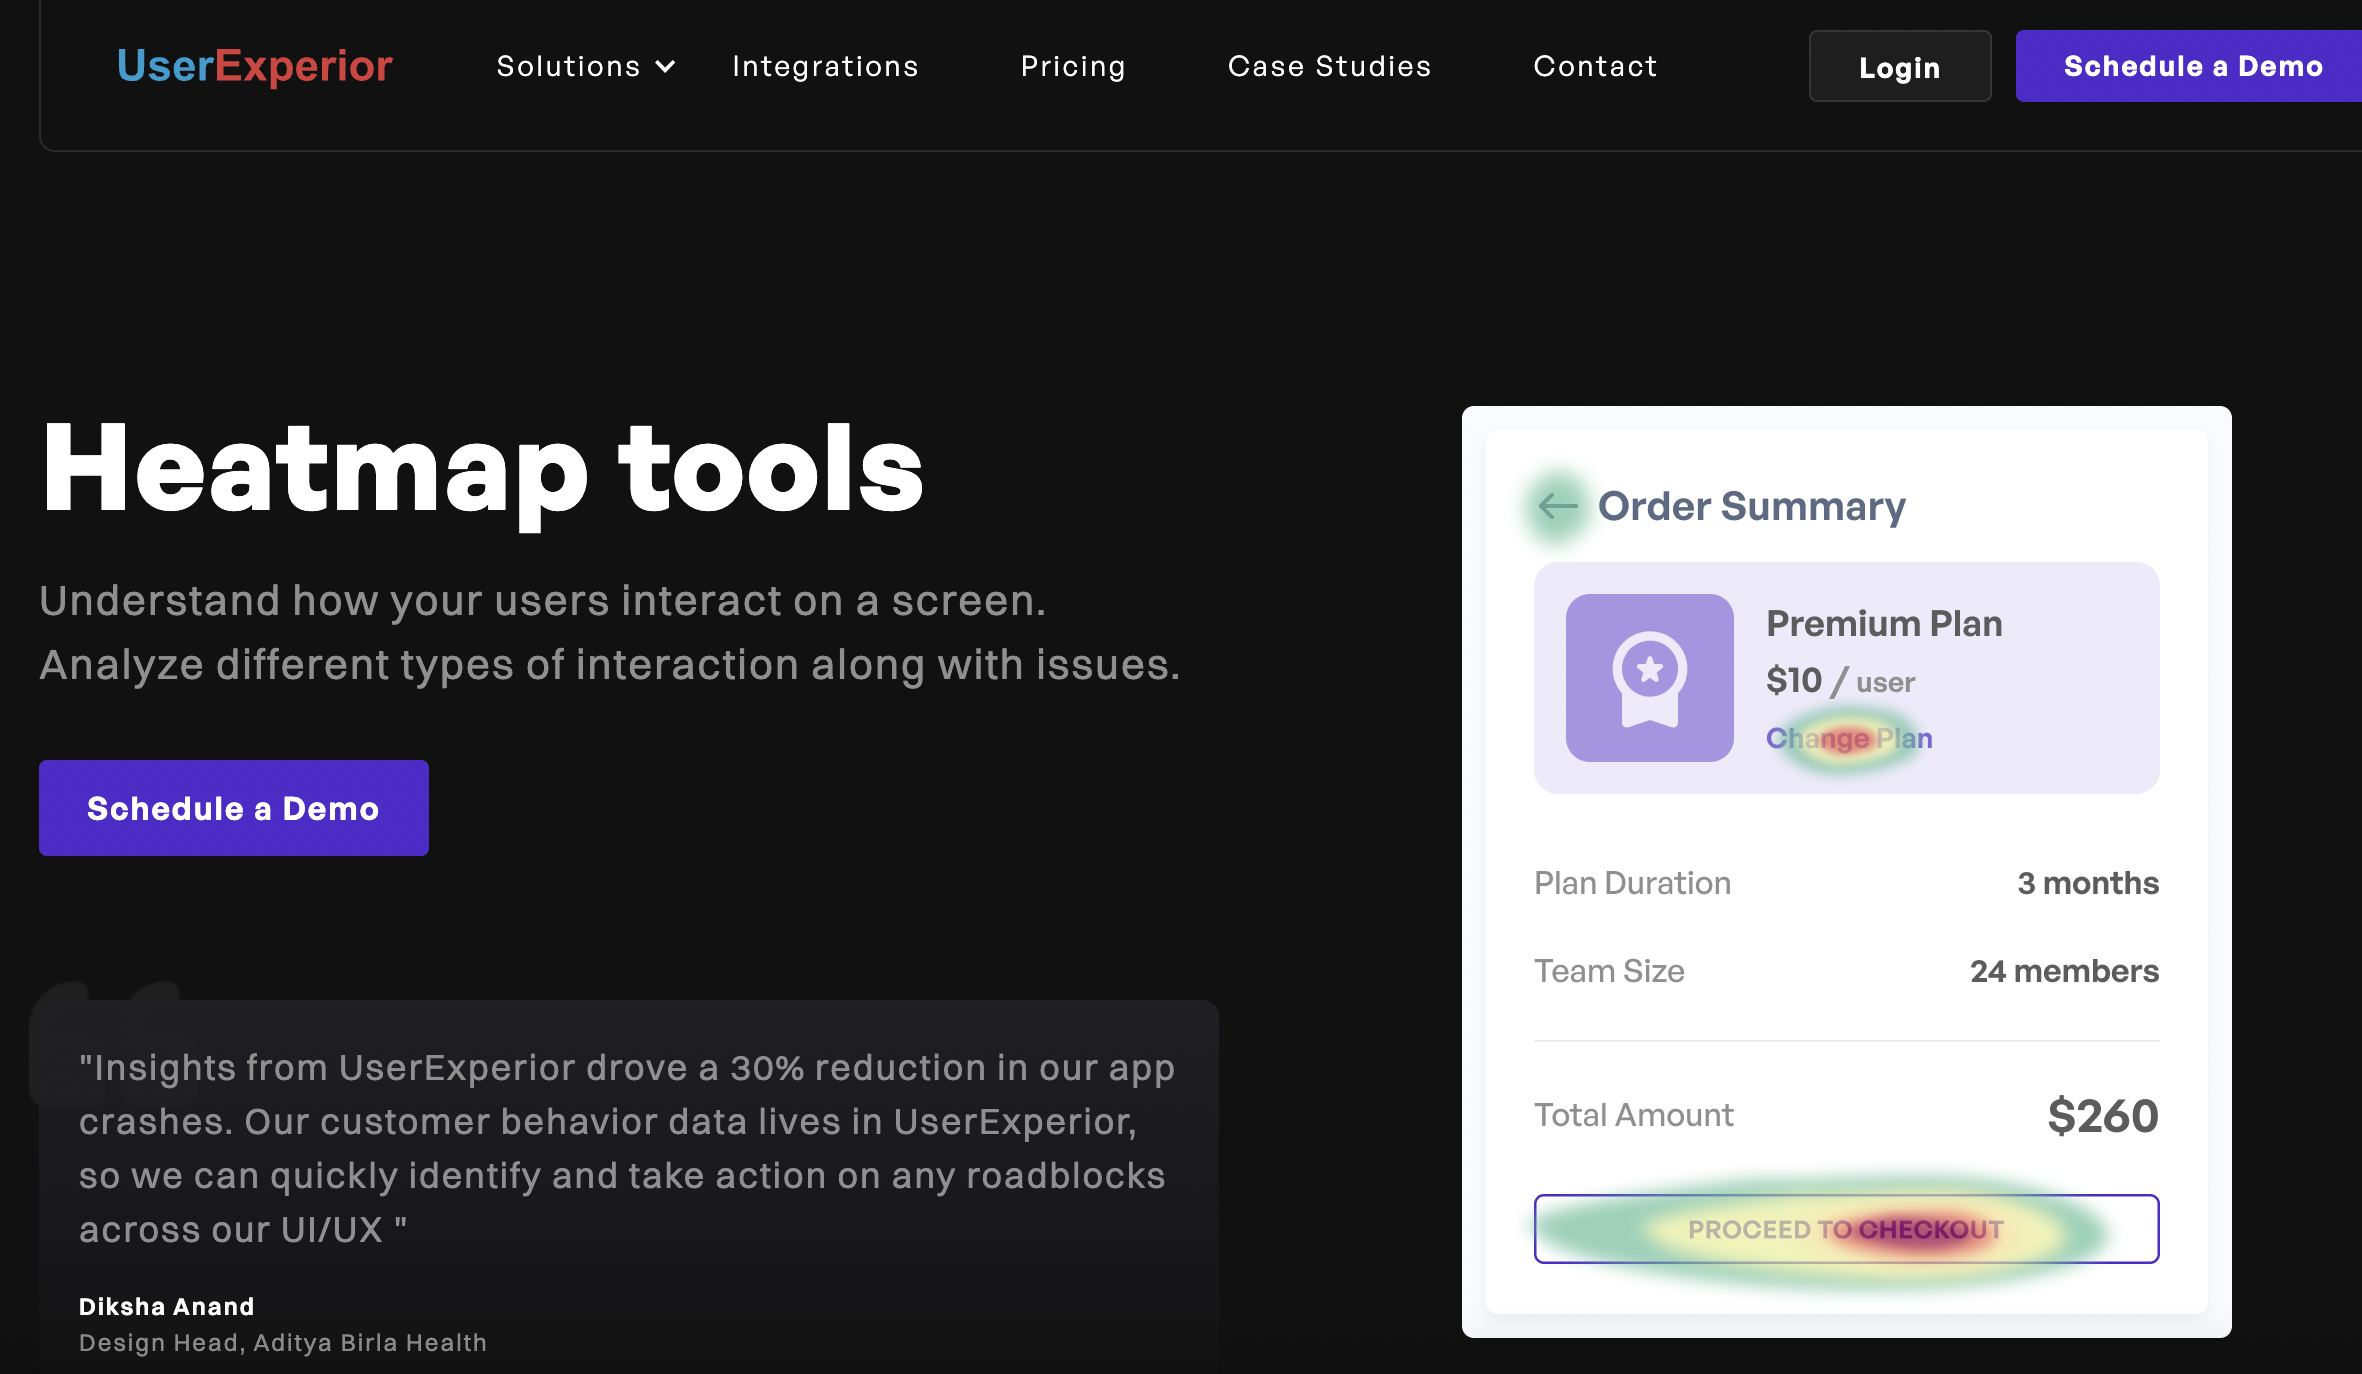Image resolution: width=2362 pixels, height=1374 pixels.
Task: Click the Plan Duration value showing 3 months
Action: tap(2087, 882)
